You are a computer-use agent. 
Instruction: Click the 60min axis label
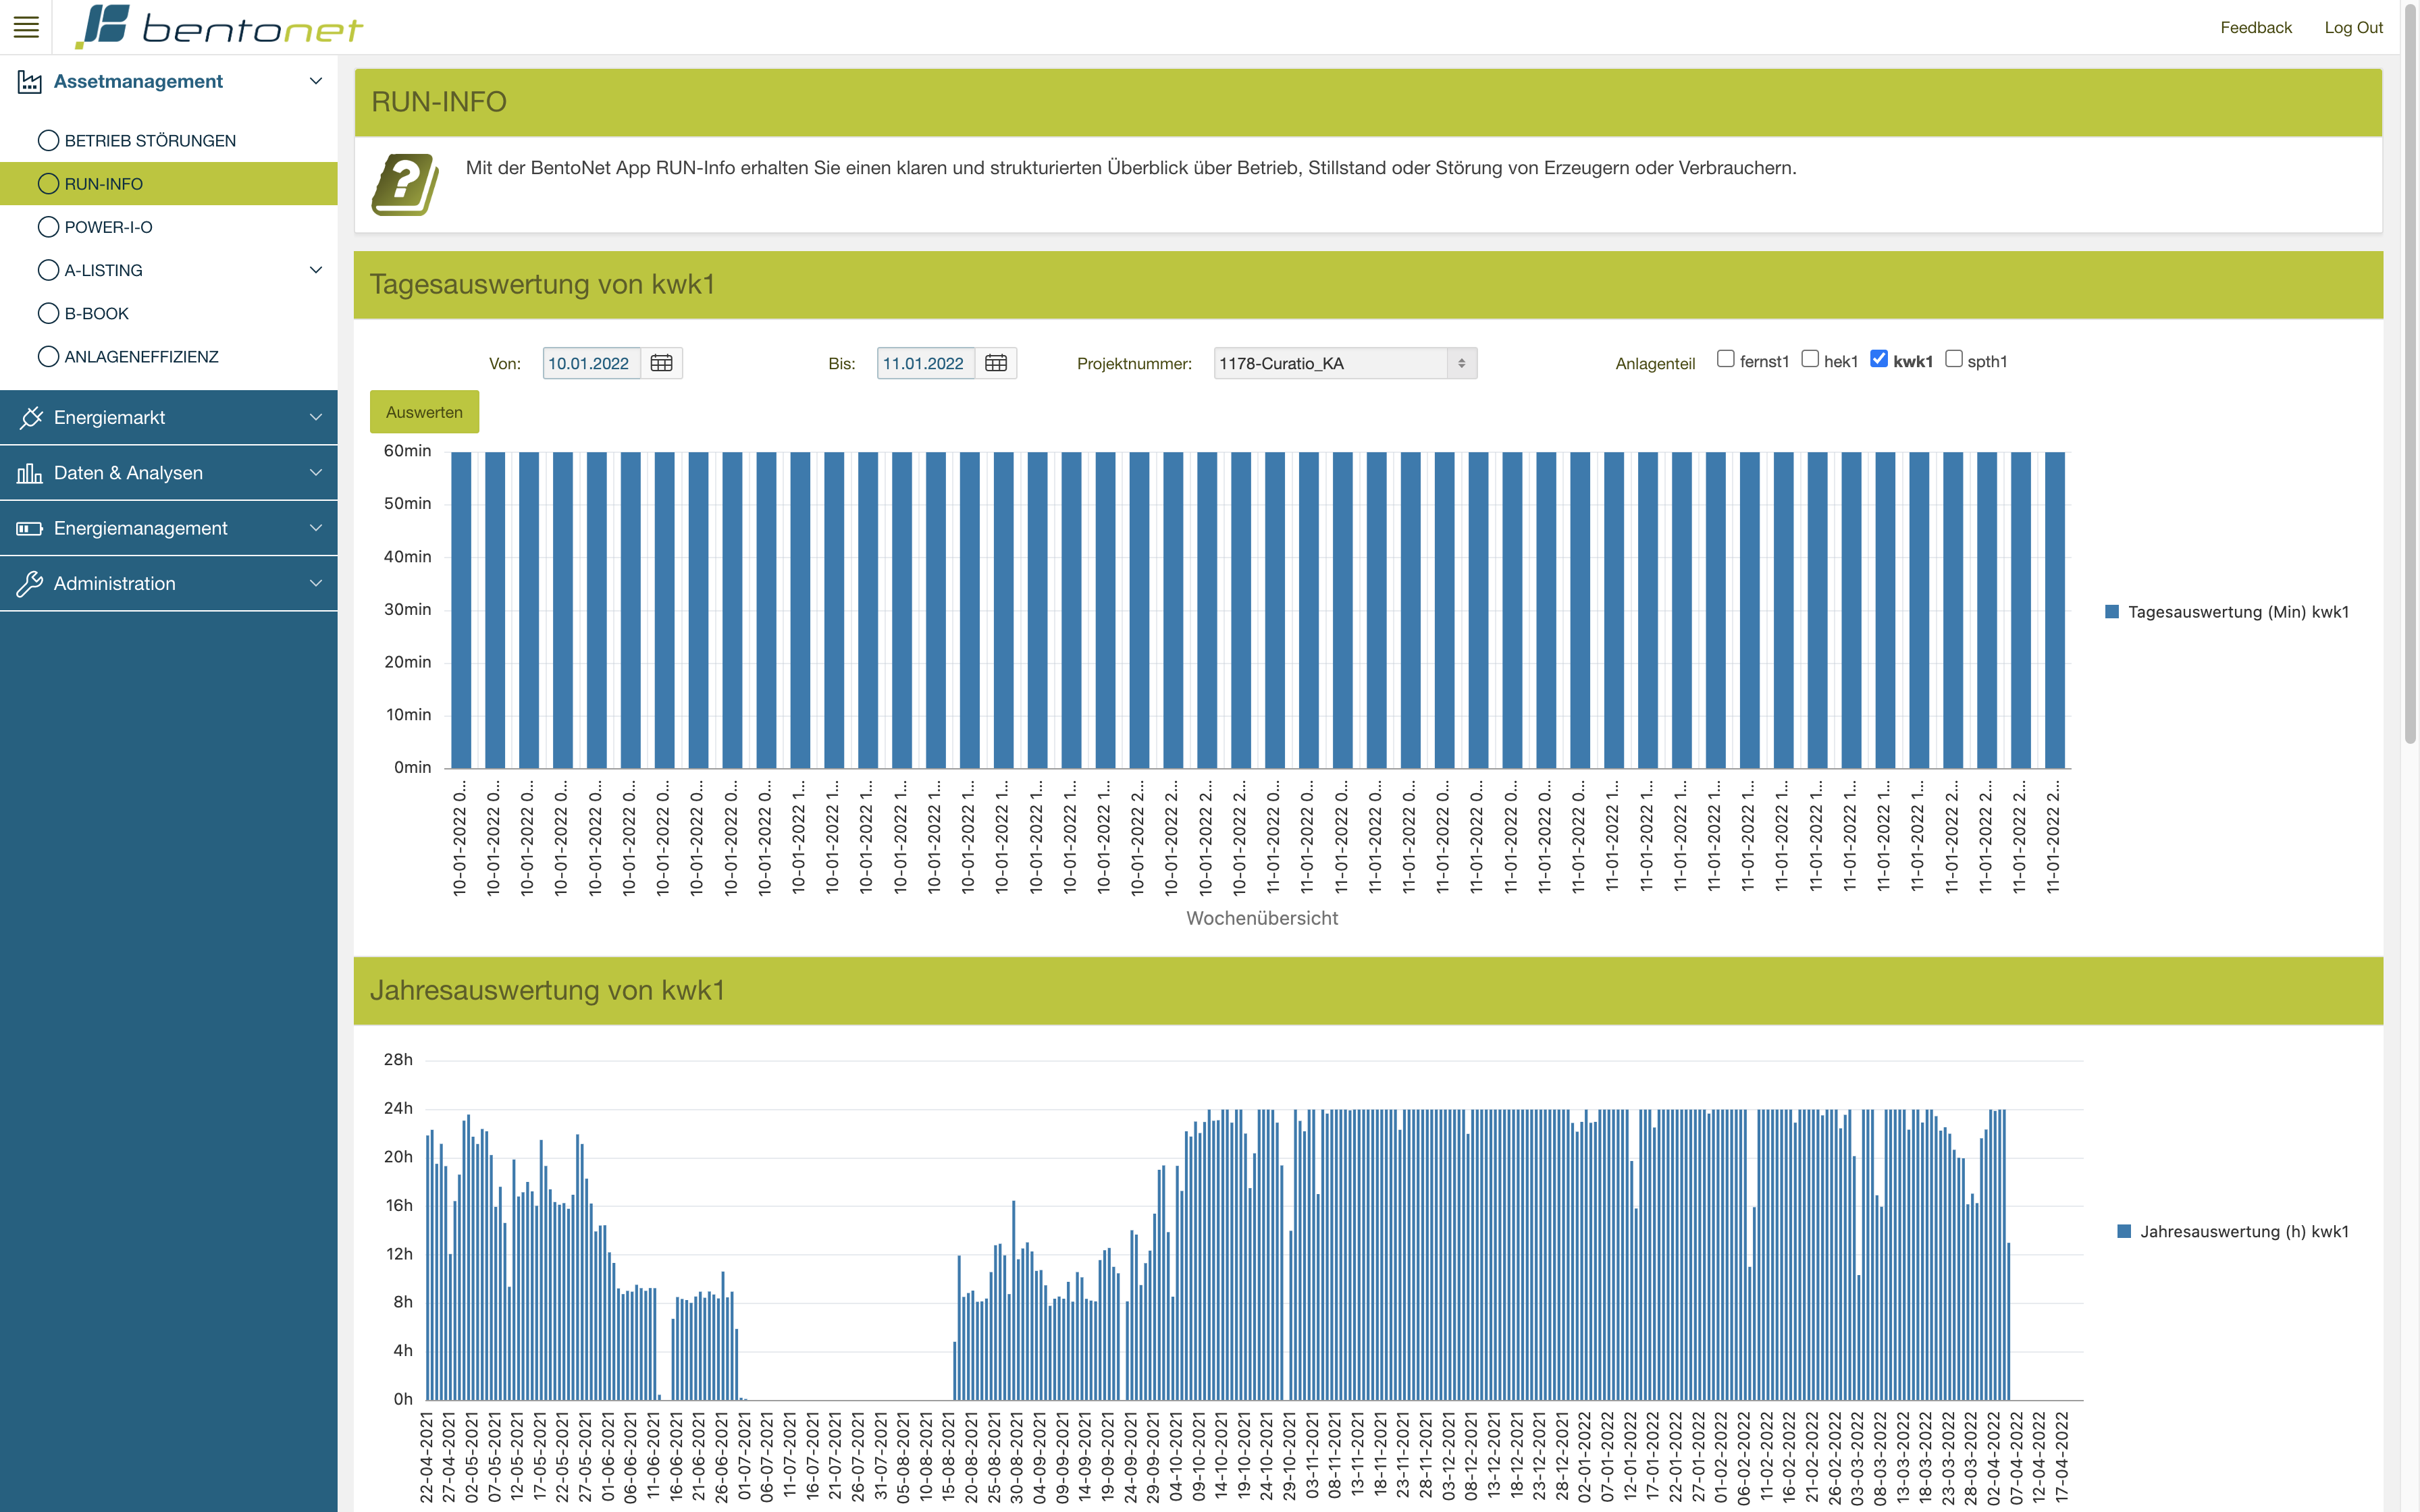(x=408, y=451)
